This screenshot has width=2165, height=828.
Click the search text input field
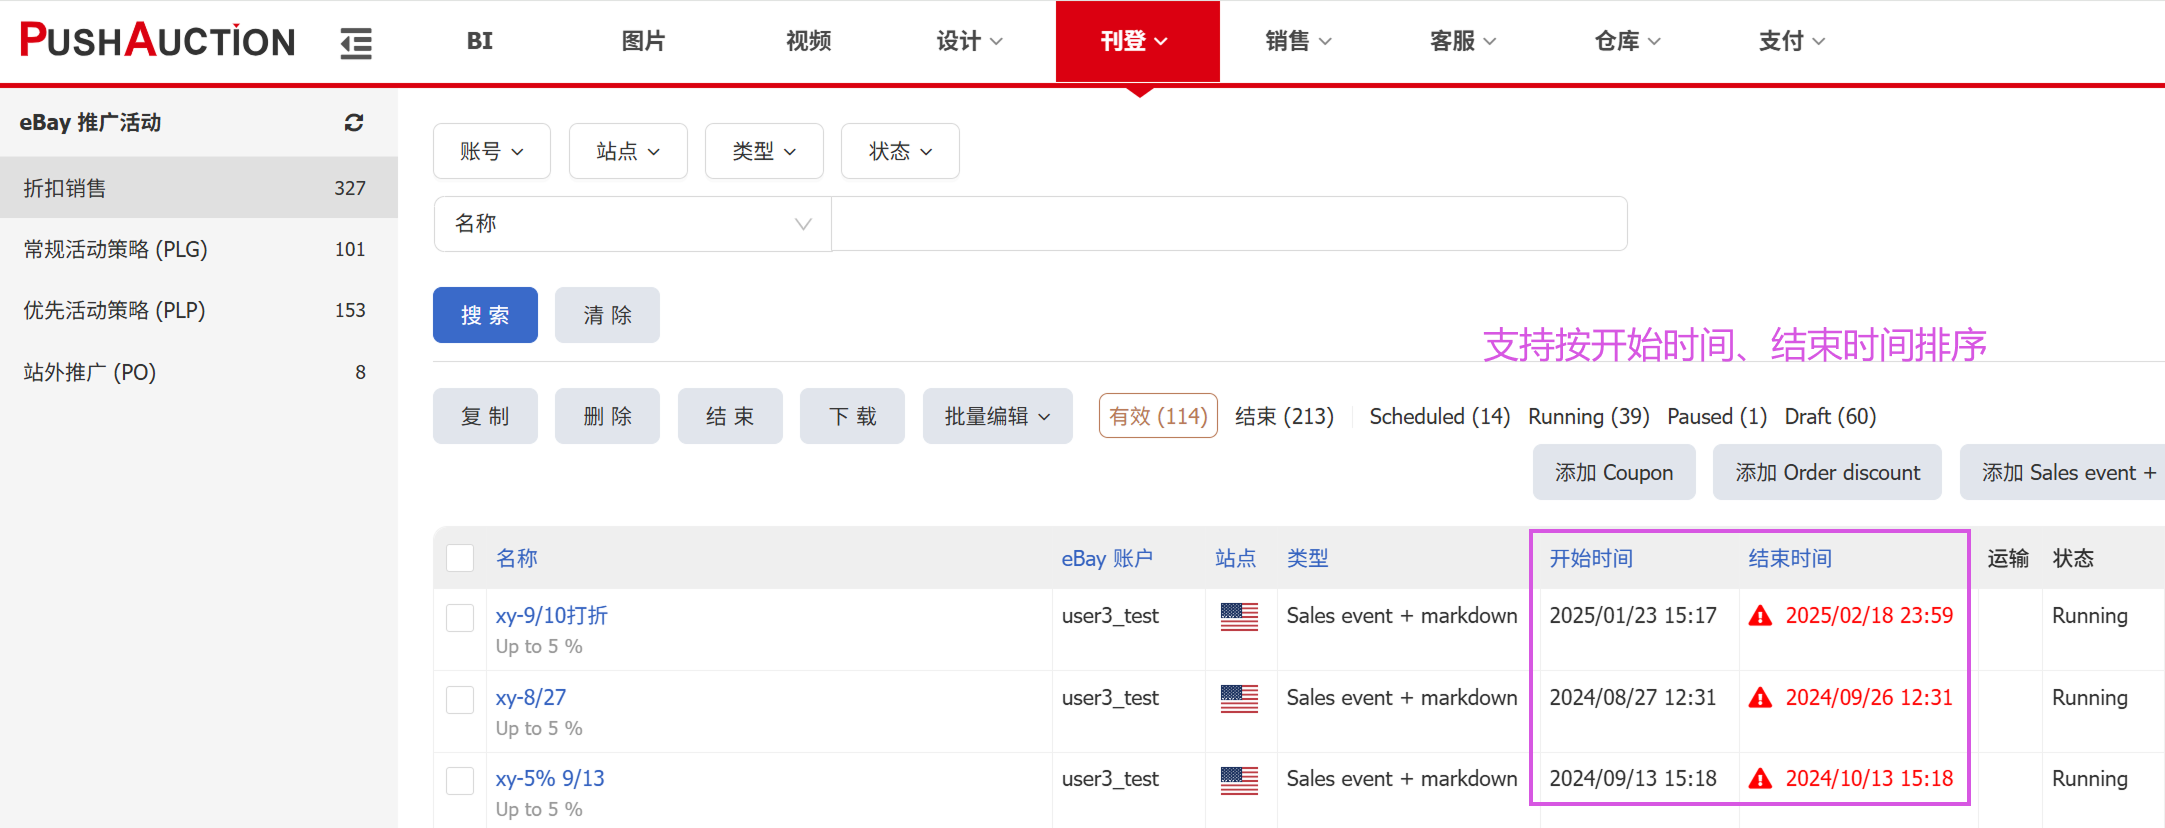pos(1228,224)
